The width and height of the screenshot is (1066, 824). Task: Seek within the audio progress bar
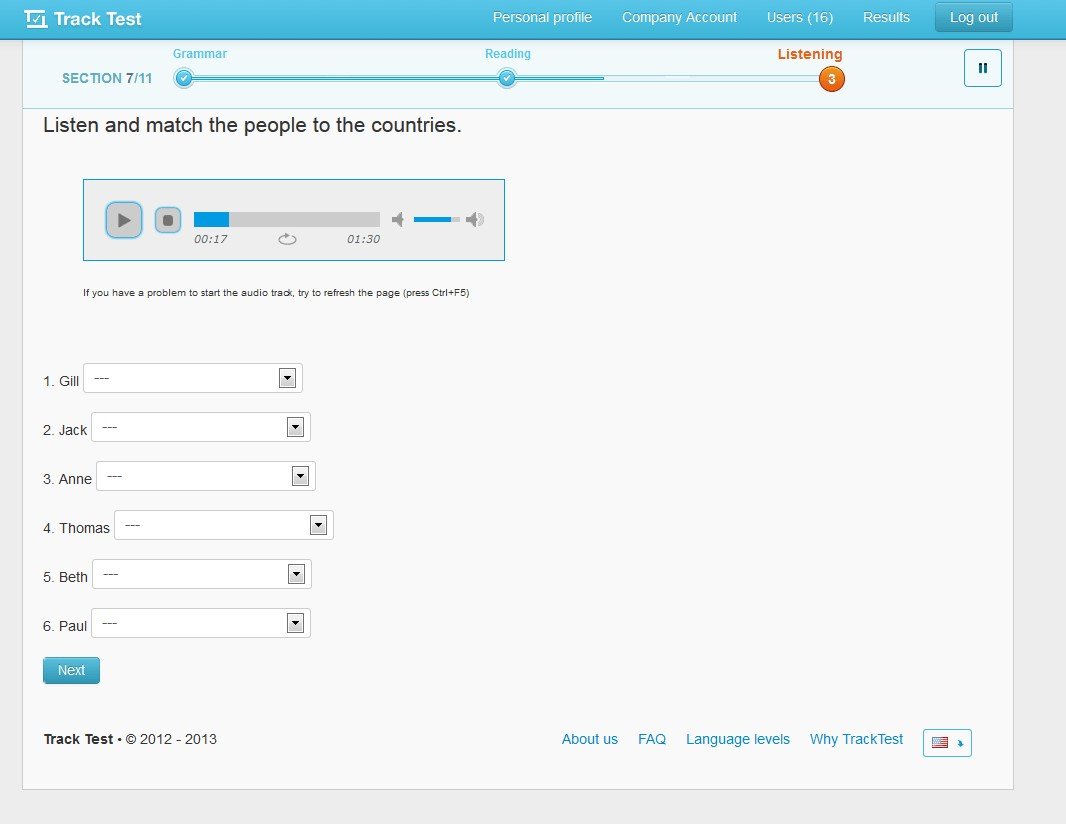pos(287,219)
